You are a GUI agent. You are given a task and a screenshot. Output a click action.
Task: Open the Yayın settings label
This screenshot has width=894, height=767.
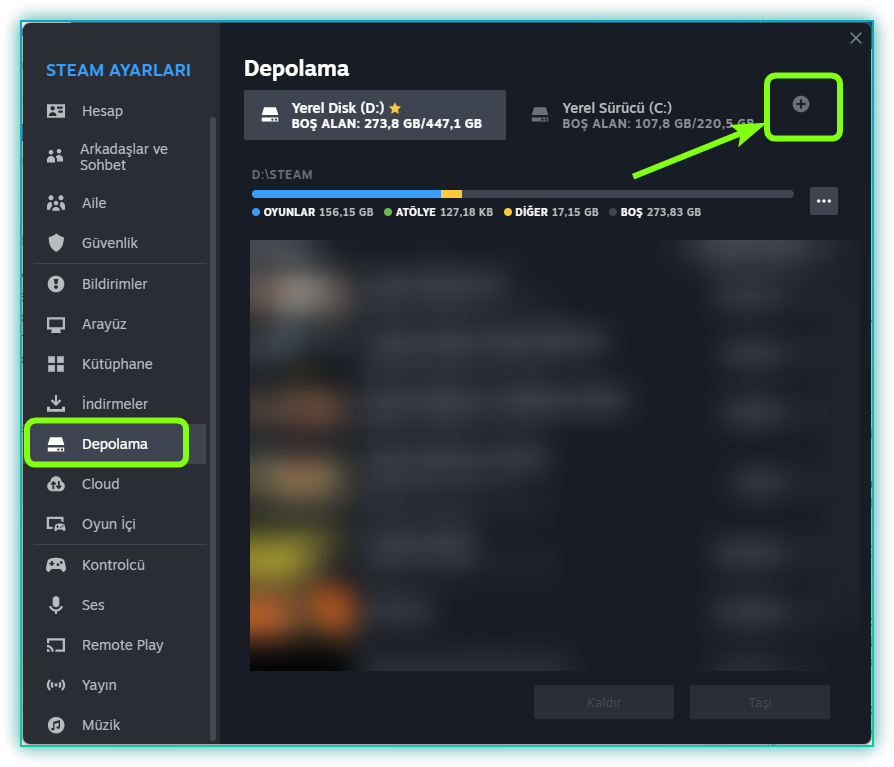(99, 685)
